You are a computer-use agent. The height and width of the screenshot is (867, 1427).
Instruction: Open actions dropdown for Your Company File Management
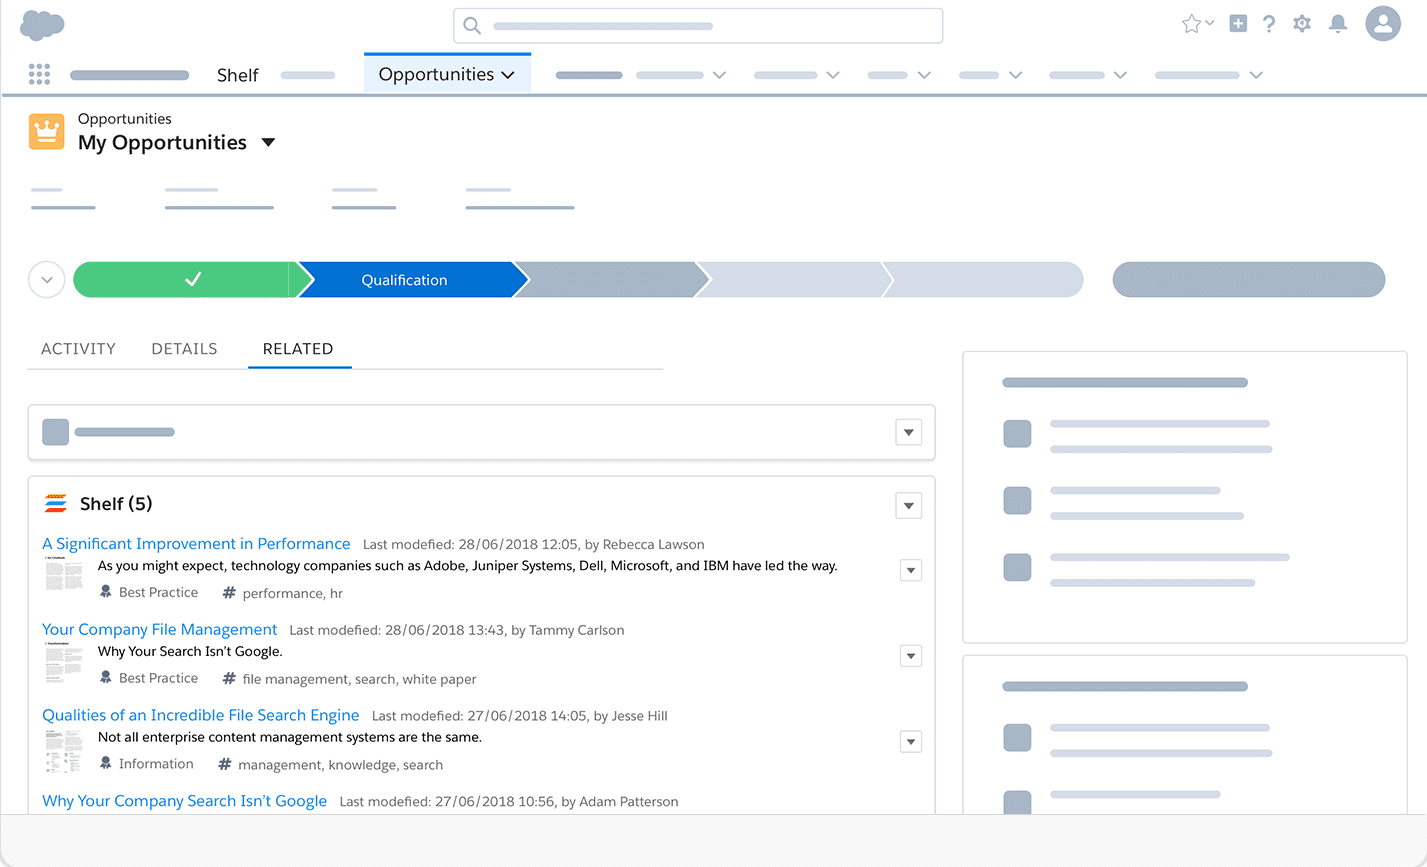pos(910,656)
